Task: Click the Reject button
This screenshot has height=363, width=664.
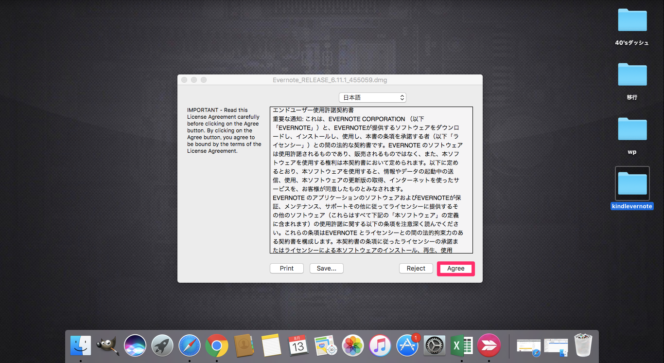Action: [416, 269]
